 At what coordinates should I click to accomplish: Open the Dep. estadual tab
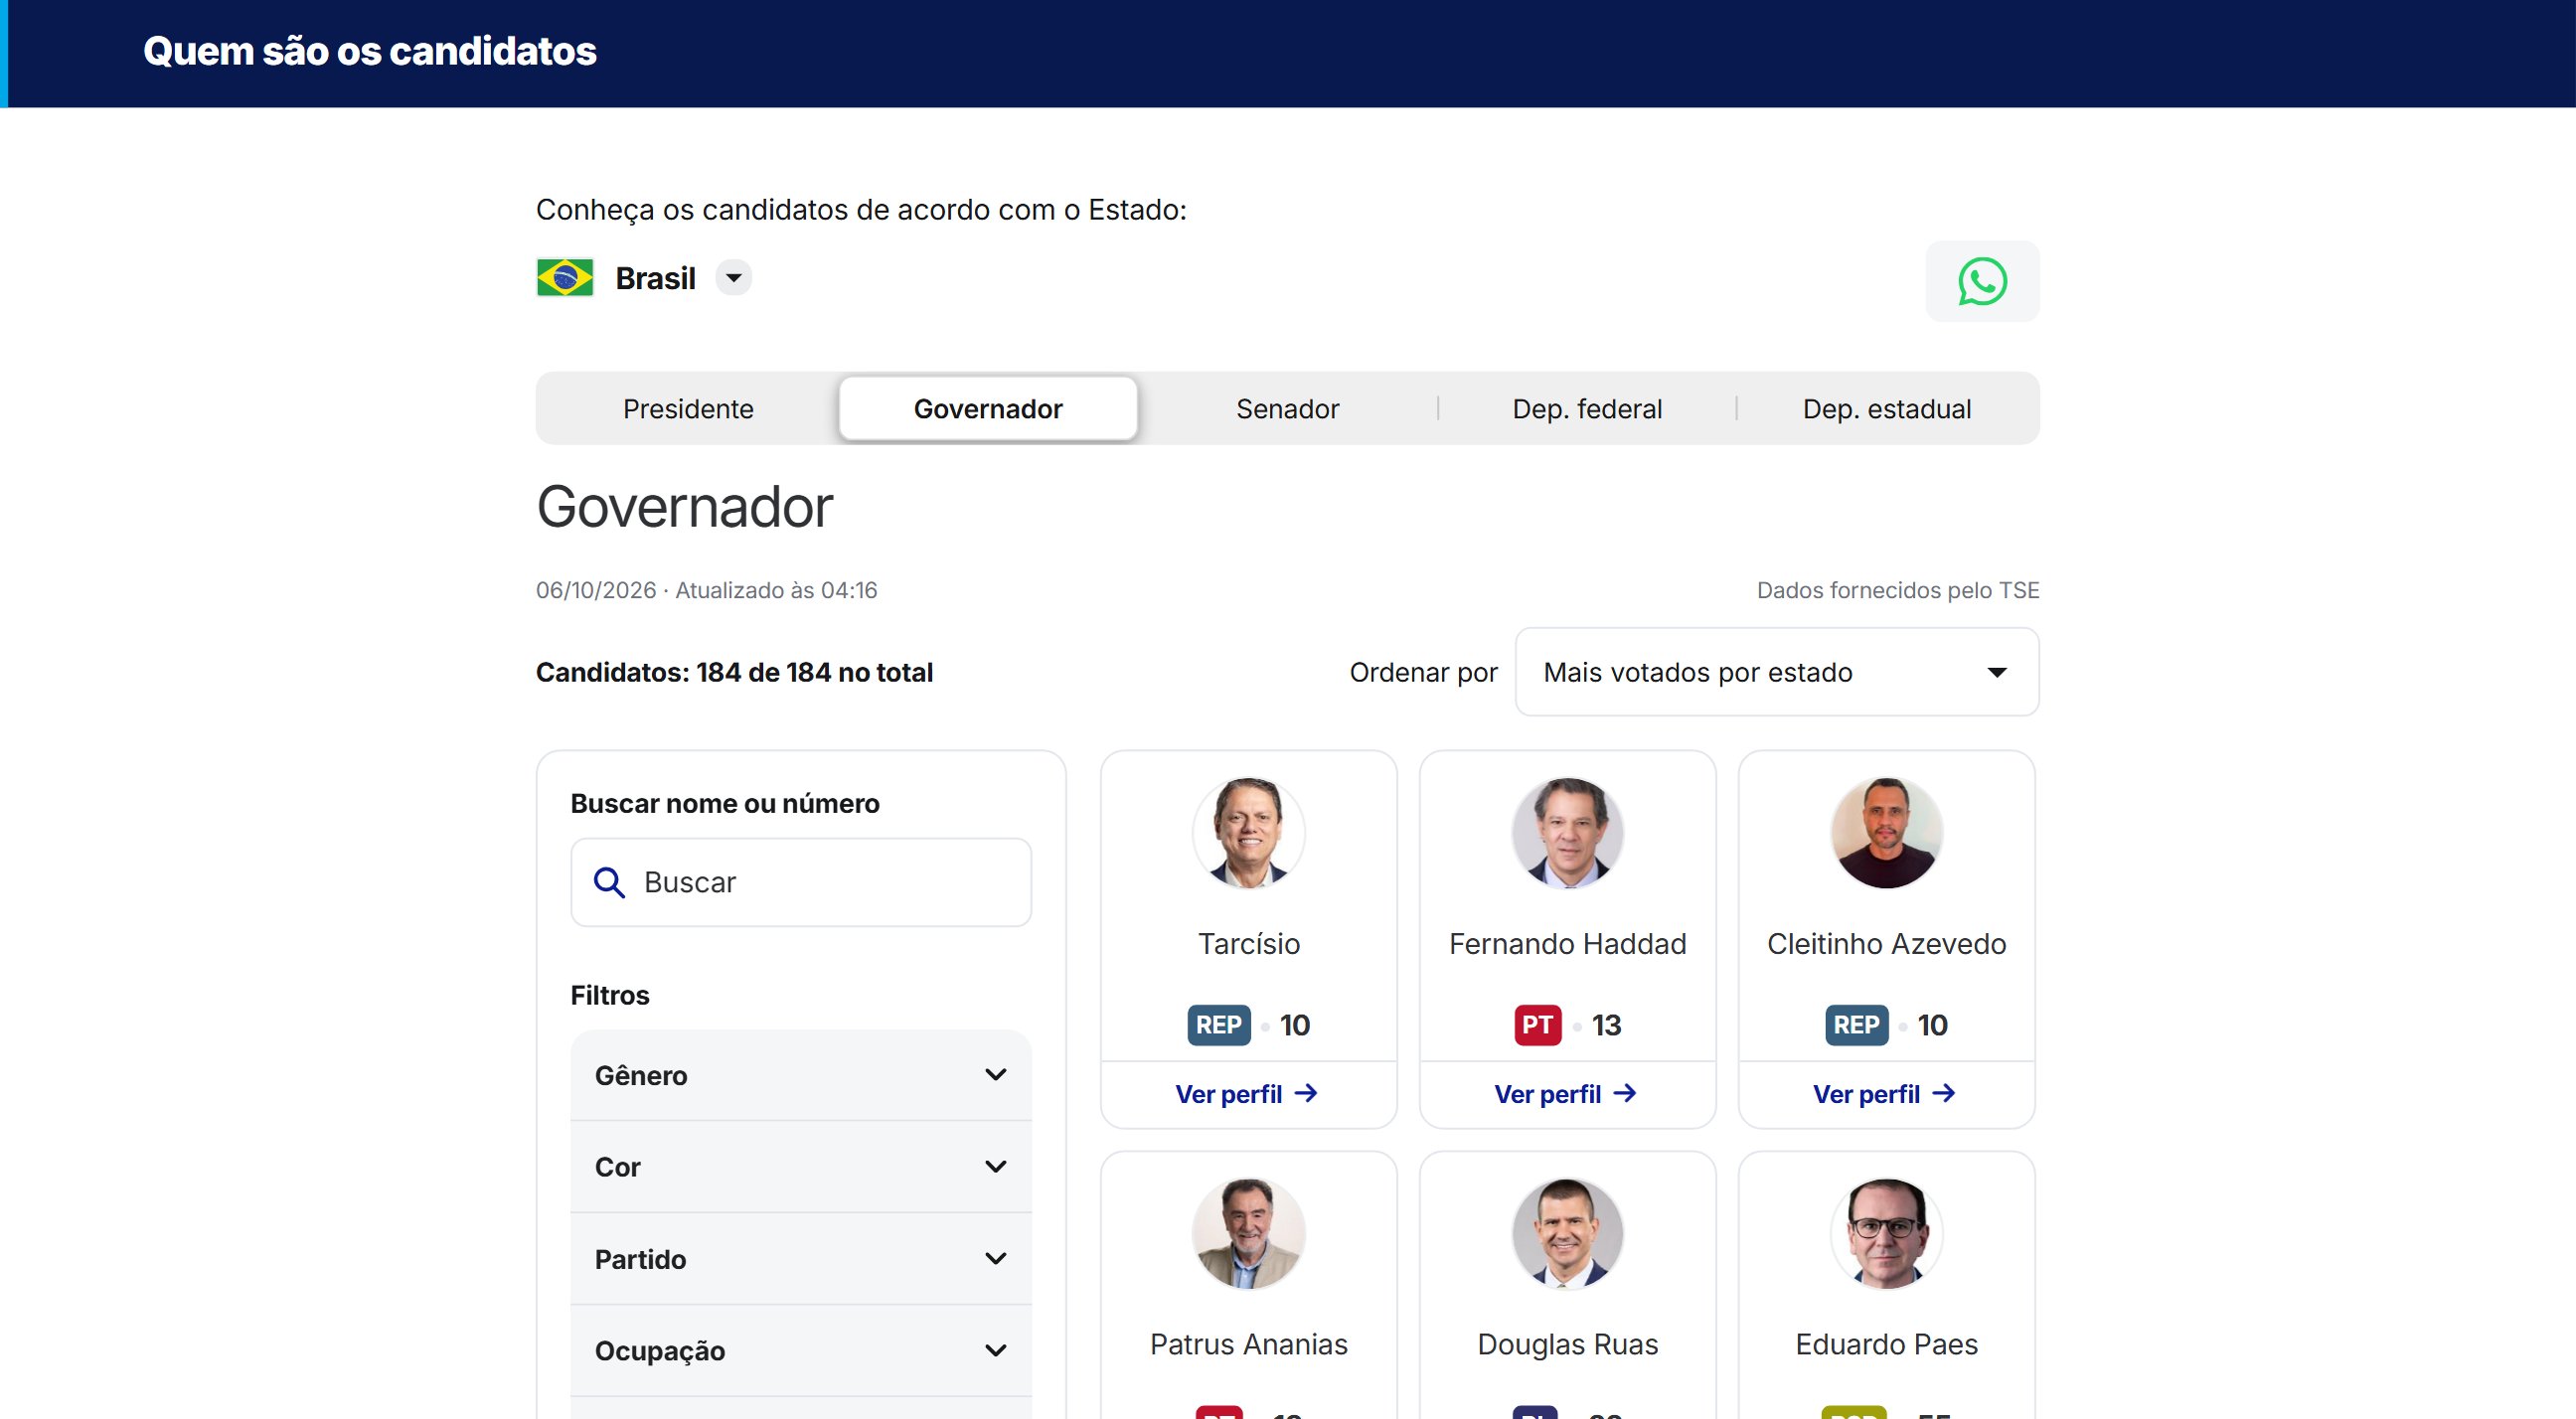tap(1886, 409)
